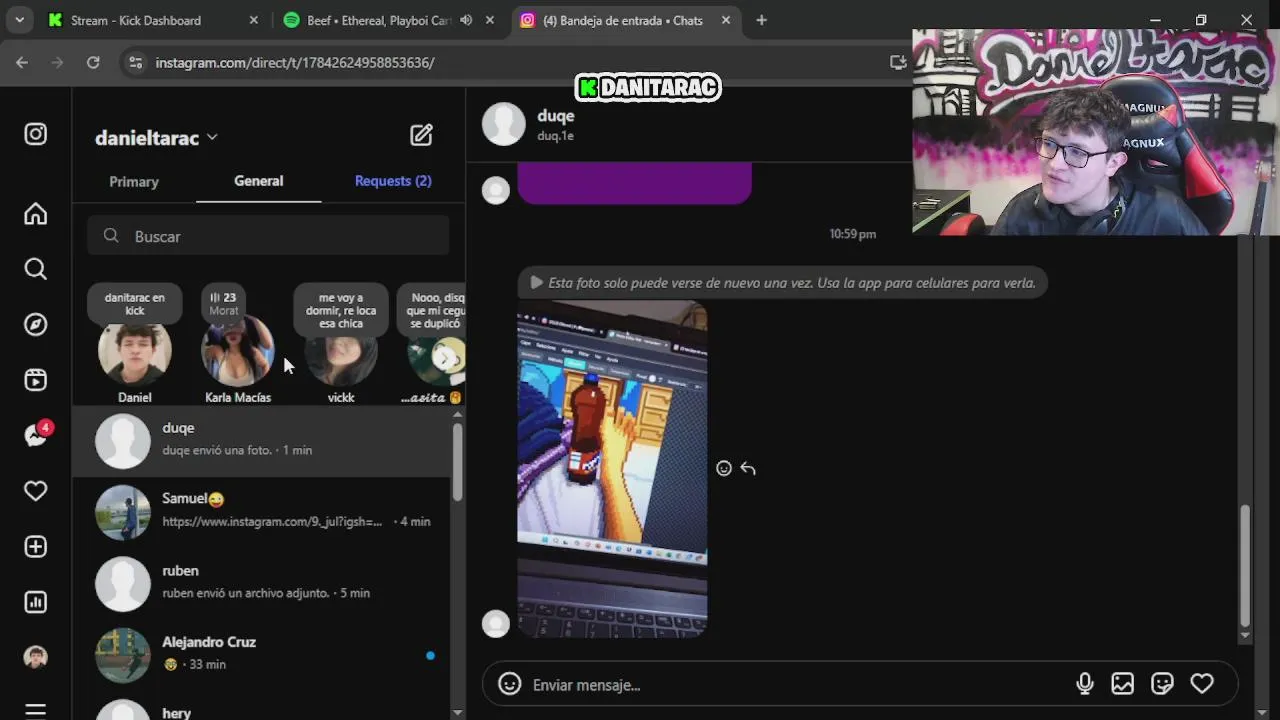This screenshot has width=1280, height=720.
Task: Open duqe profile from chat header
Action: coord(556,116)
